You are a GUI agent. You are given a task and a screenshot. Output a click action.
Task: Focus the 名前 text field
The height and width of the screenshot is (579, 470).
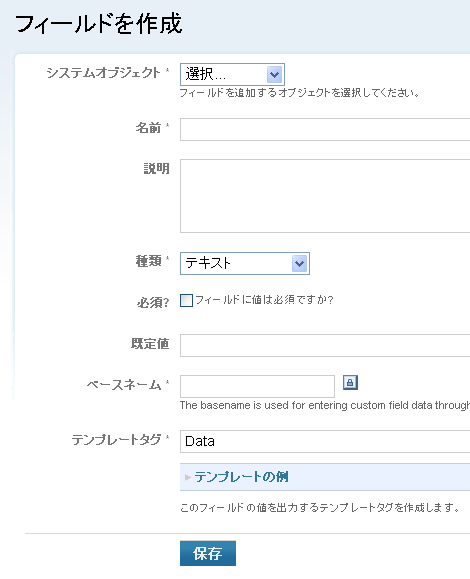325,130
